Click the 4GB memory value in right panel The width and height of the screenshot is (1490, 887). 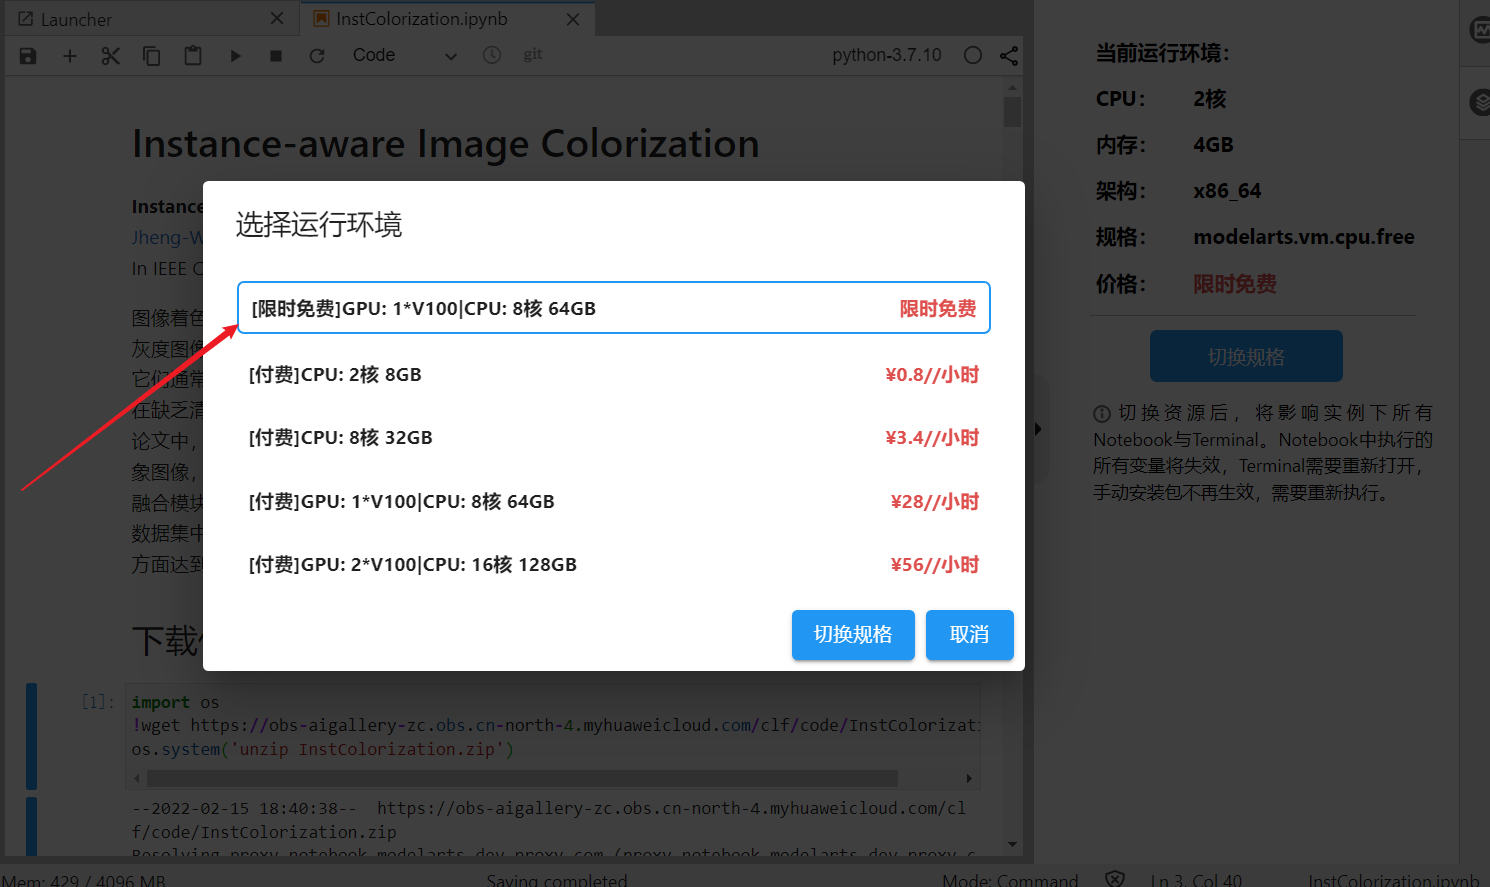coord(1213,145)
